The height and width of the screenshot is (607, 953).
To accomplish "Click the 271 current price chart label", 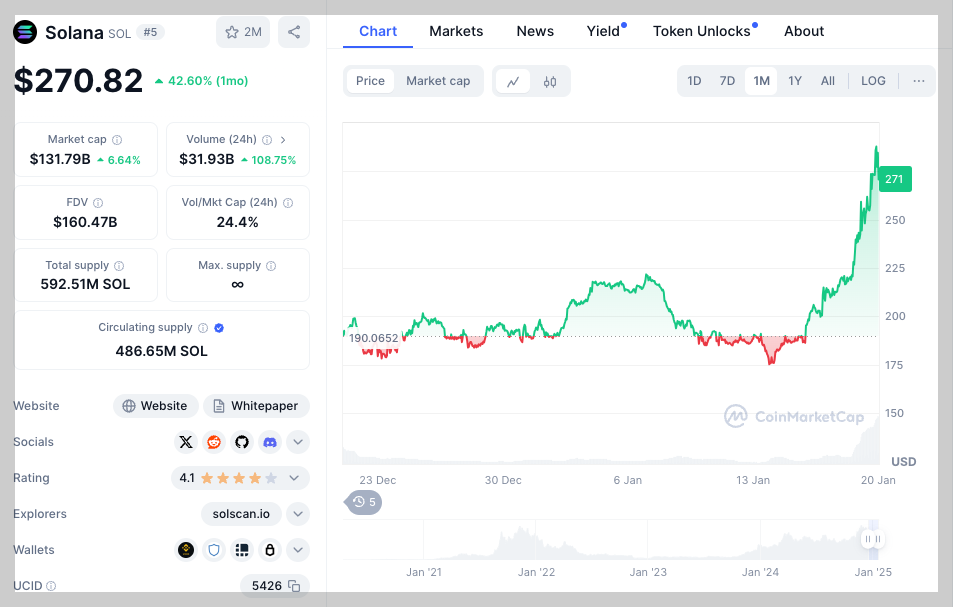I will pos(895,179).
